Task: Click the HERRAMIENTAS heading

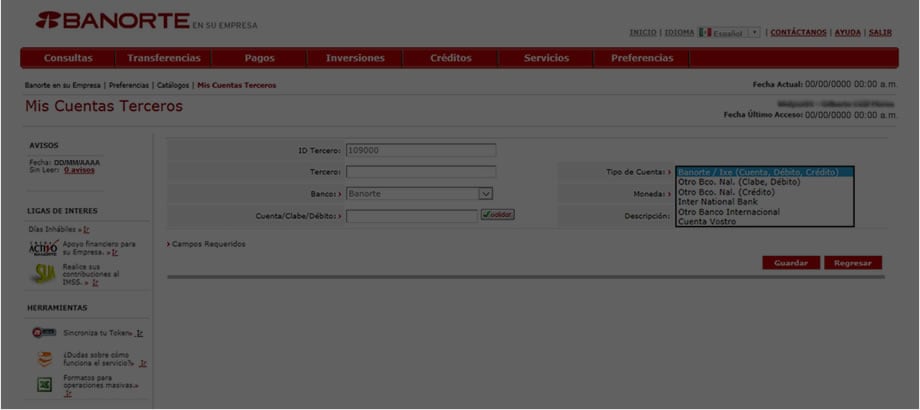Action: pos(57,307)
